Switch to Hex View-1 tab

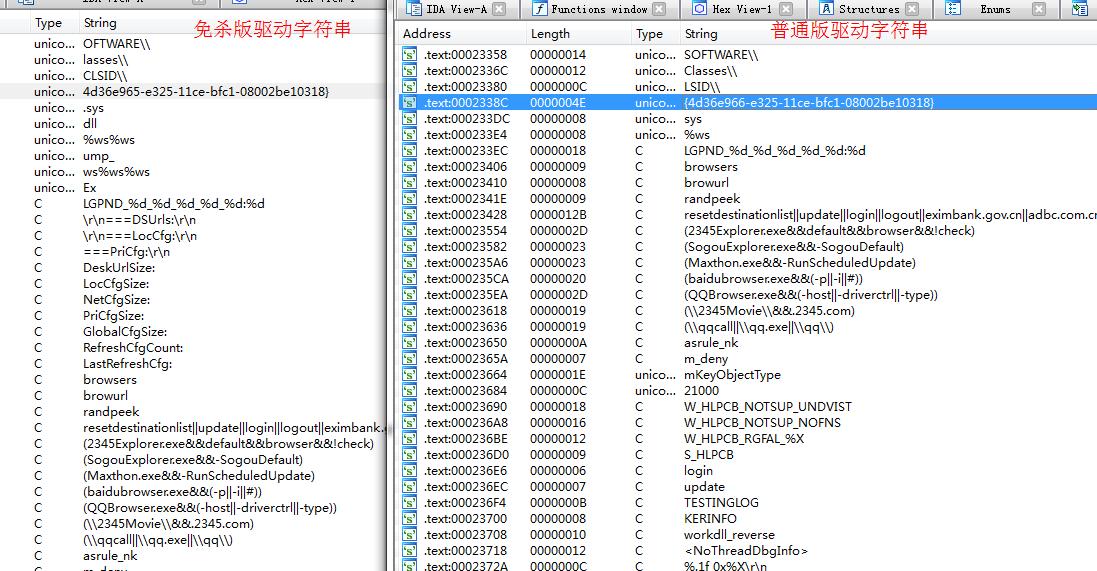(x=742, y=9)
